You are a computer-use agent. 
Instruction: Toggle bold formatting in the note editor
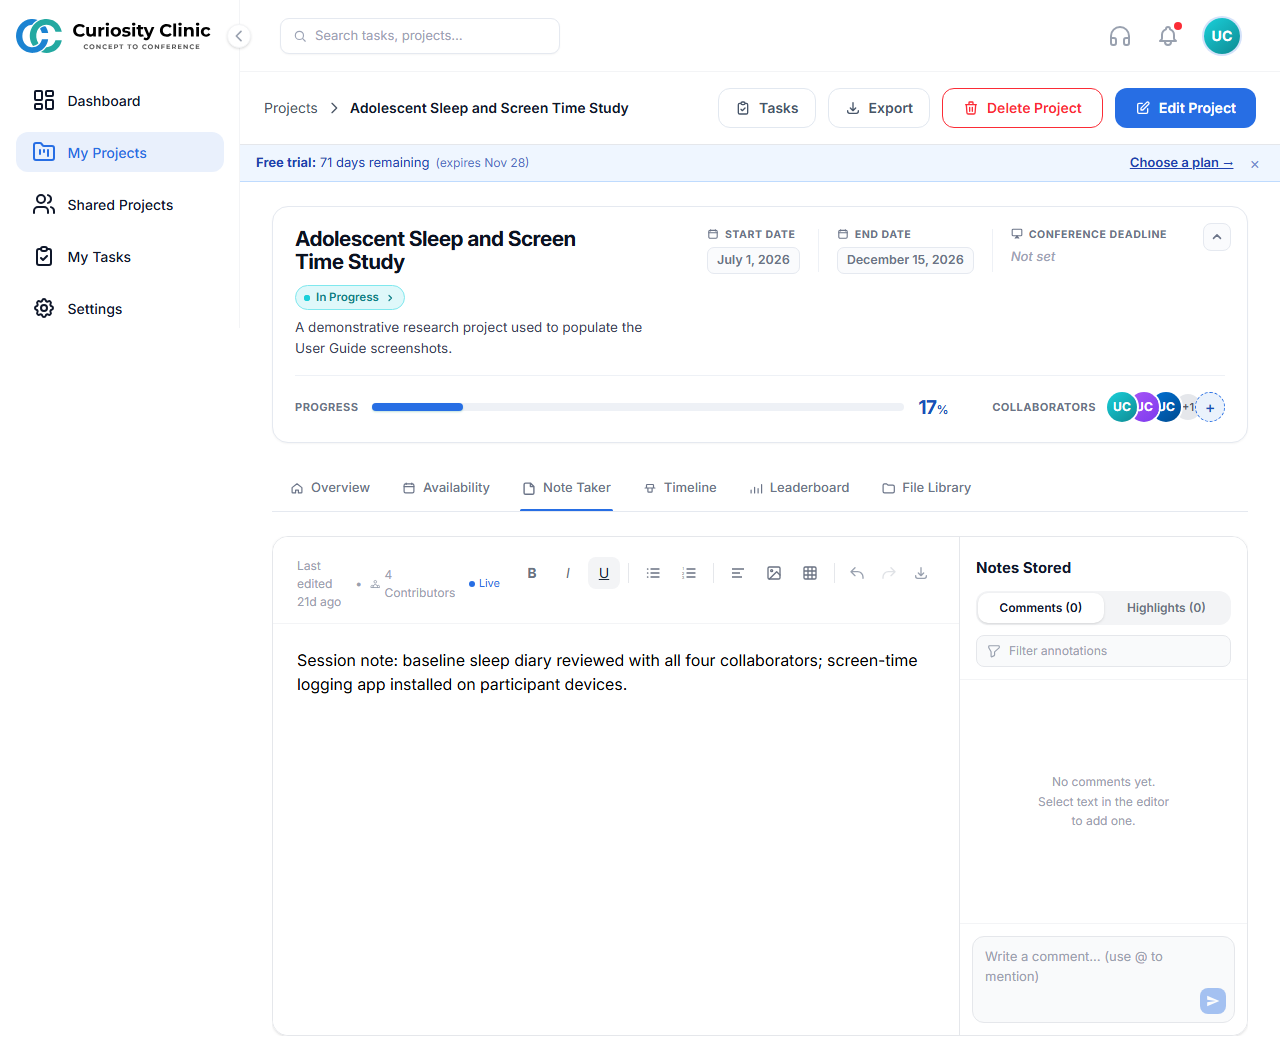pyautogui.click(x=532, y=573)
